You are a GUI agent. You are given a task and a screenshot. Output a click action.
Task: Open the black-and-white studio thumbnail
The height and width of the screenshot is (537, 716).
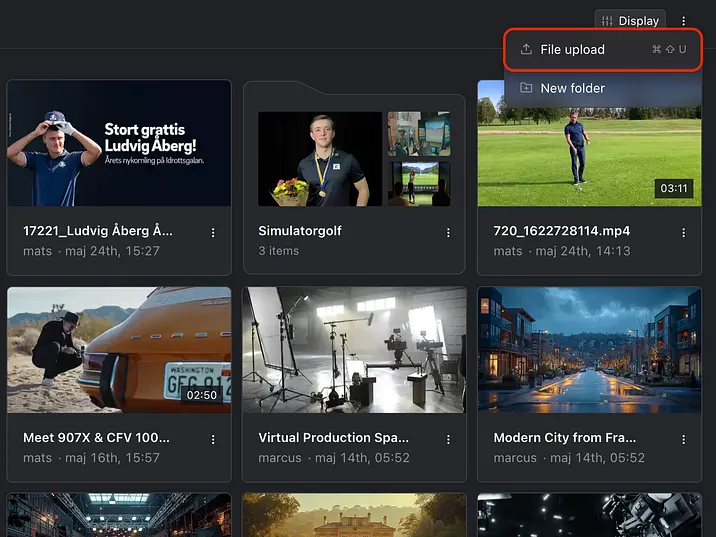pos(354,350)
